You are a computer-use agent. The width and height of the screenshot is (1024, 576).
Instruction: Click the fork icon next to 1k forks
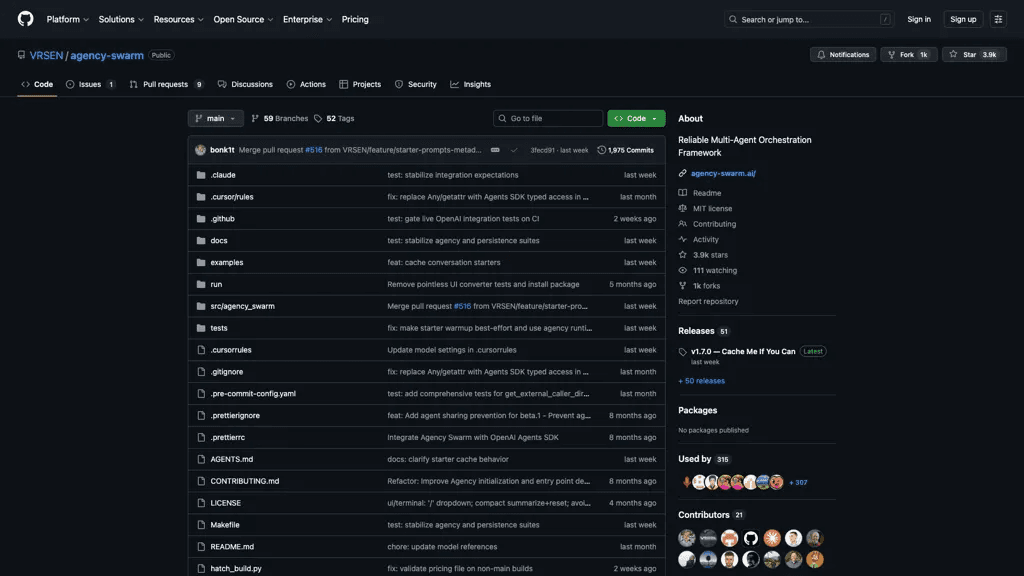pos(682,286)
